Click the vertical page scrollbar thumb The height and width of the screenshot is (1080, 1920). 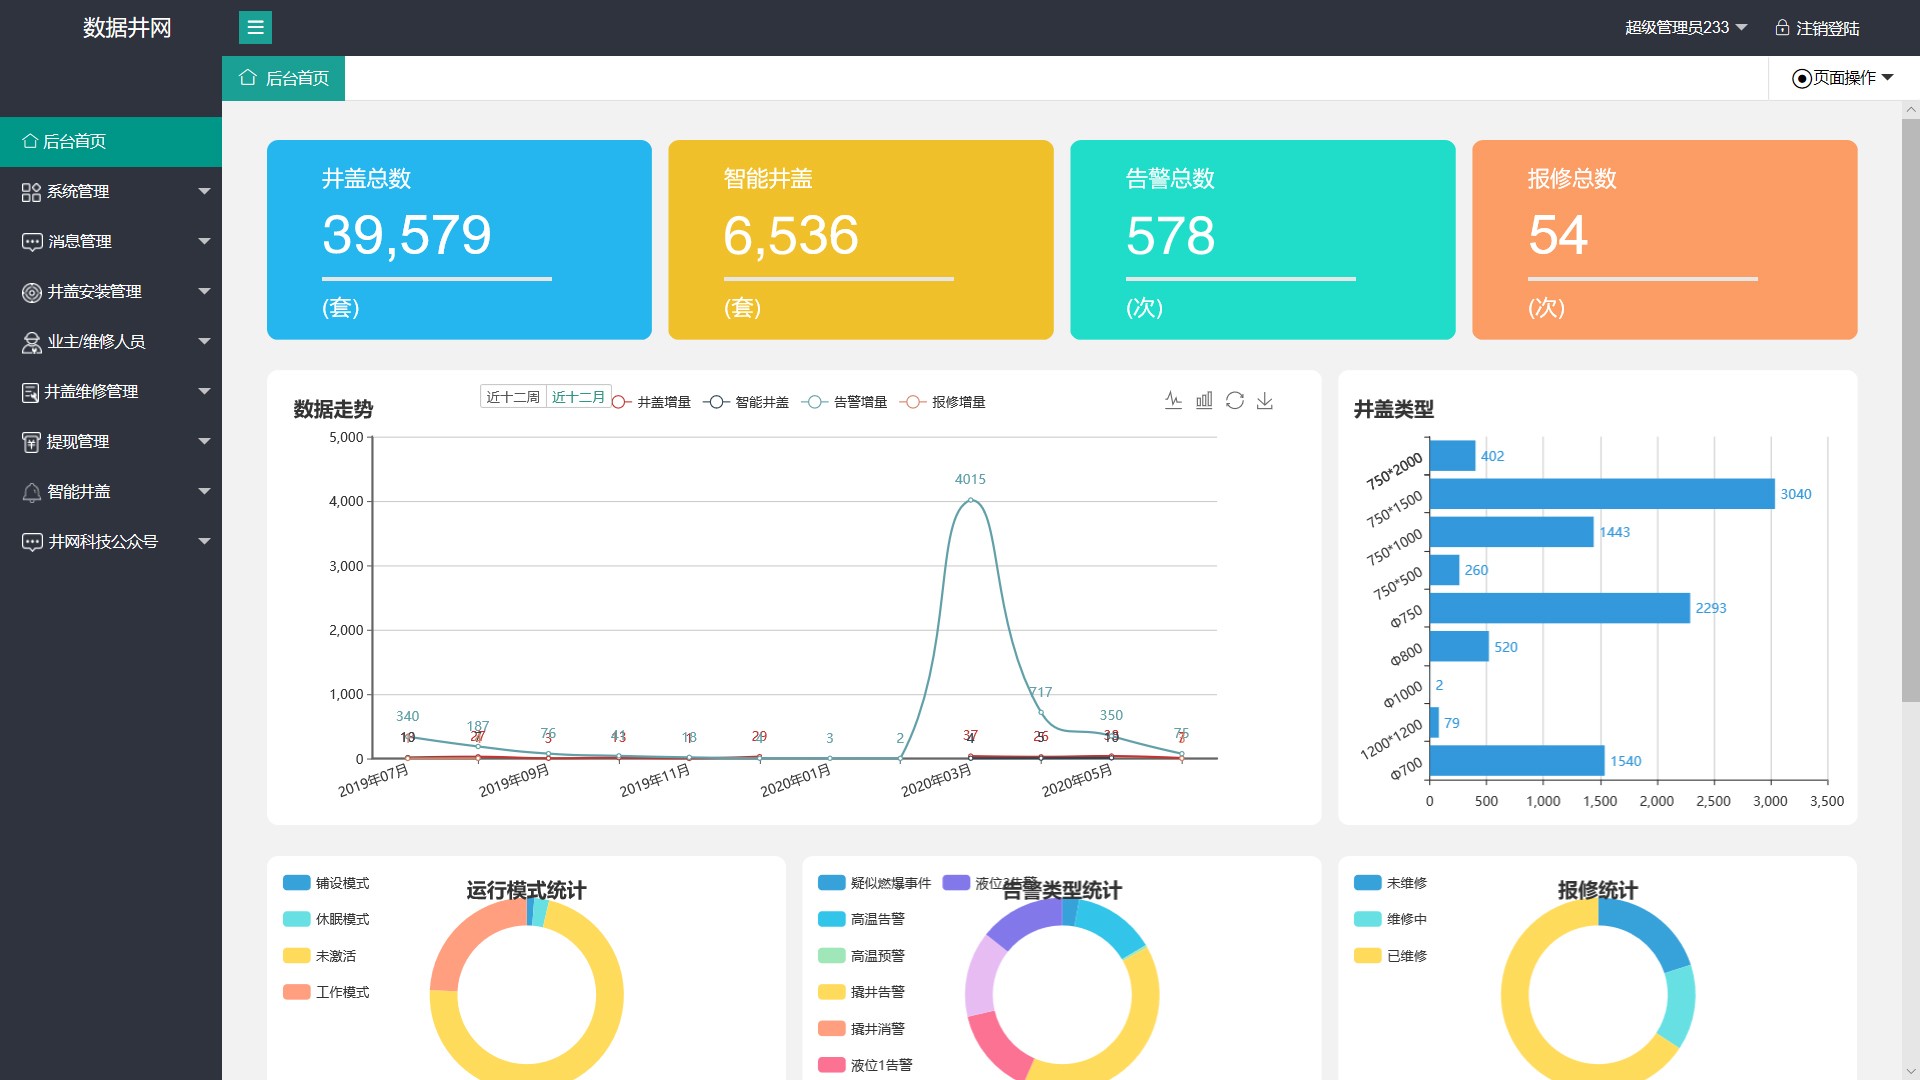pos(1910,410)
